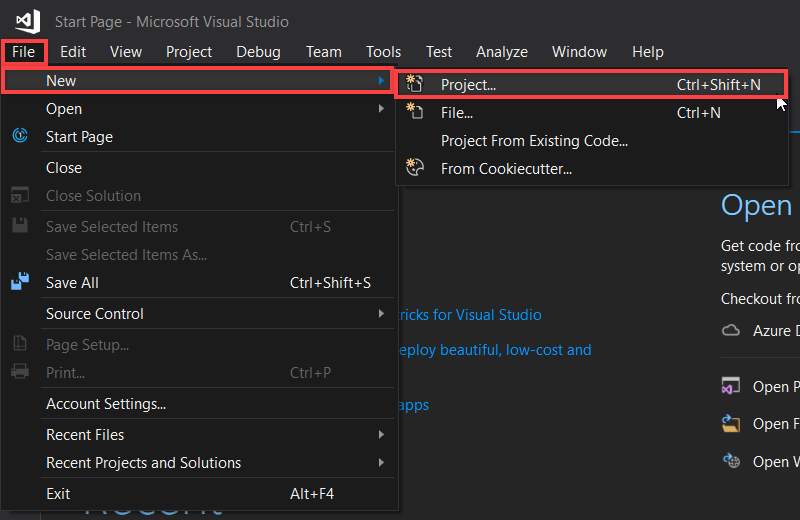Click the 'eploy beautiful, low-cost and' link
Viewport: 800px width, 520px height.
495,350
